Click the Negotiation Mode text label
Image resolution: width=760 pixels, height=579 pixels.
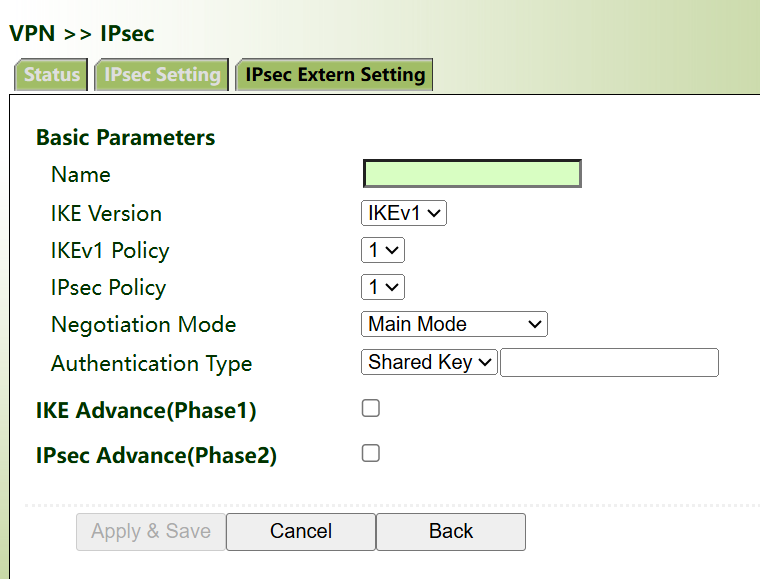(144, 325)
